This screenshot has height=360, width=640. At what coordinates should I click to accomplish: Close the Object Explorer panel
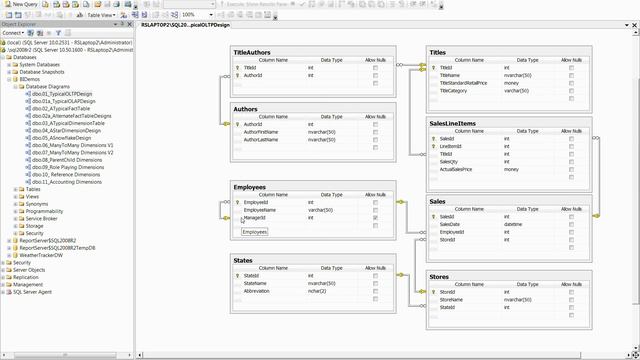point(130,24)
